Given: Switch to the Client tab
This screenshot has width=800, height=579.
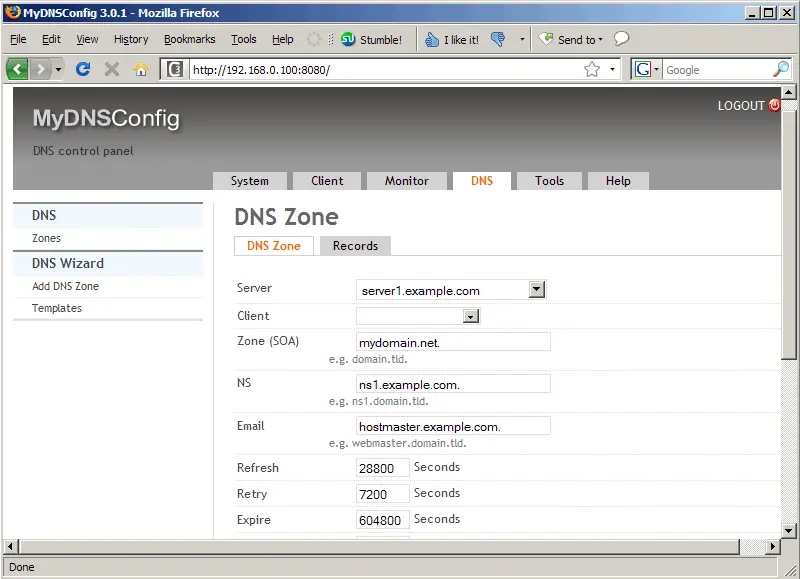Looking at the screenshot, I should (x=327, y=181).
